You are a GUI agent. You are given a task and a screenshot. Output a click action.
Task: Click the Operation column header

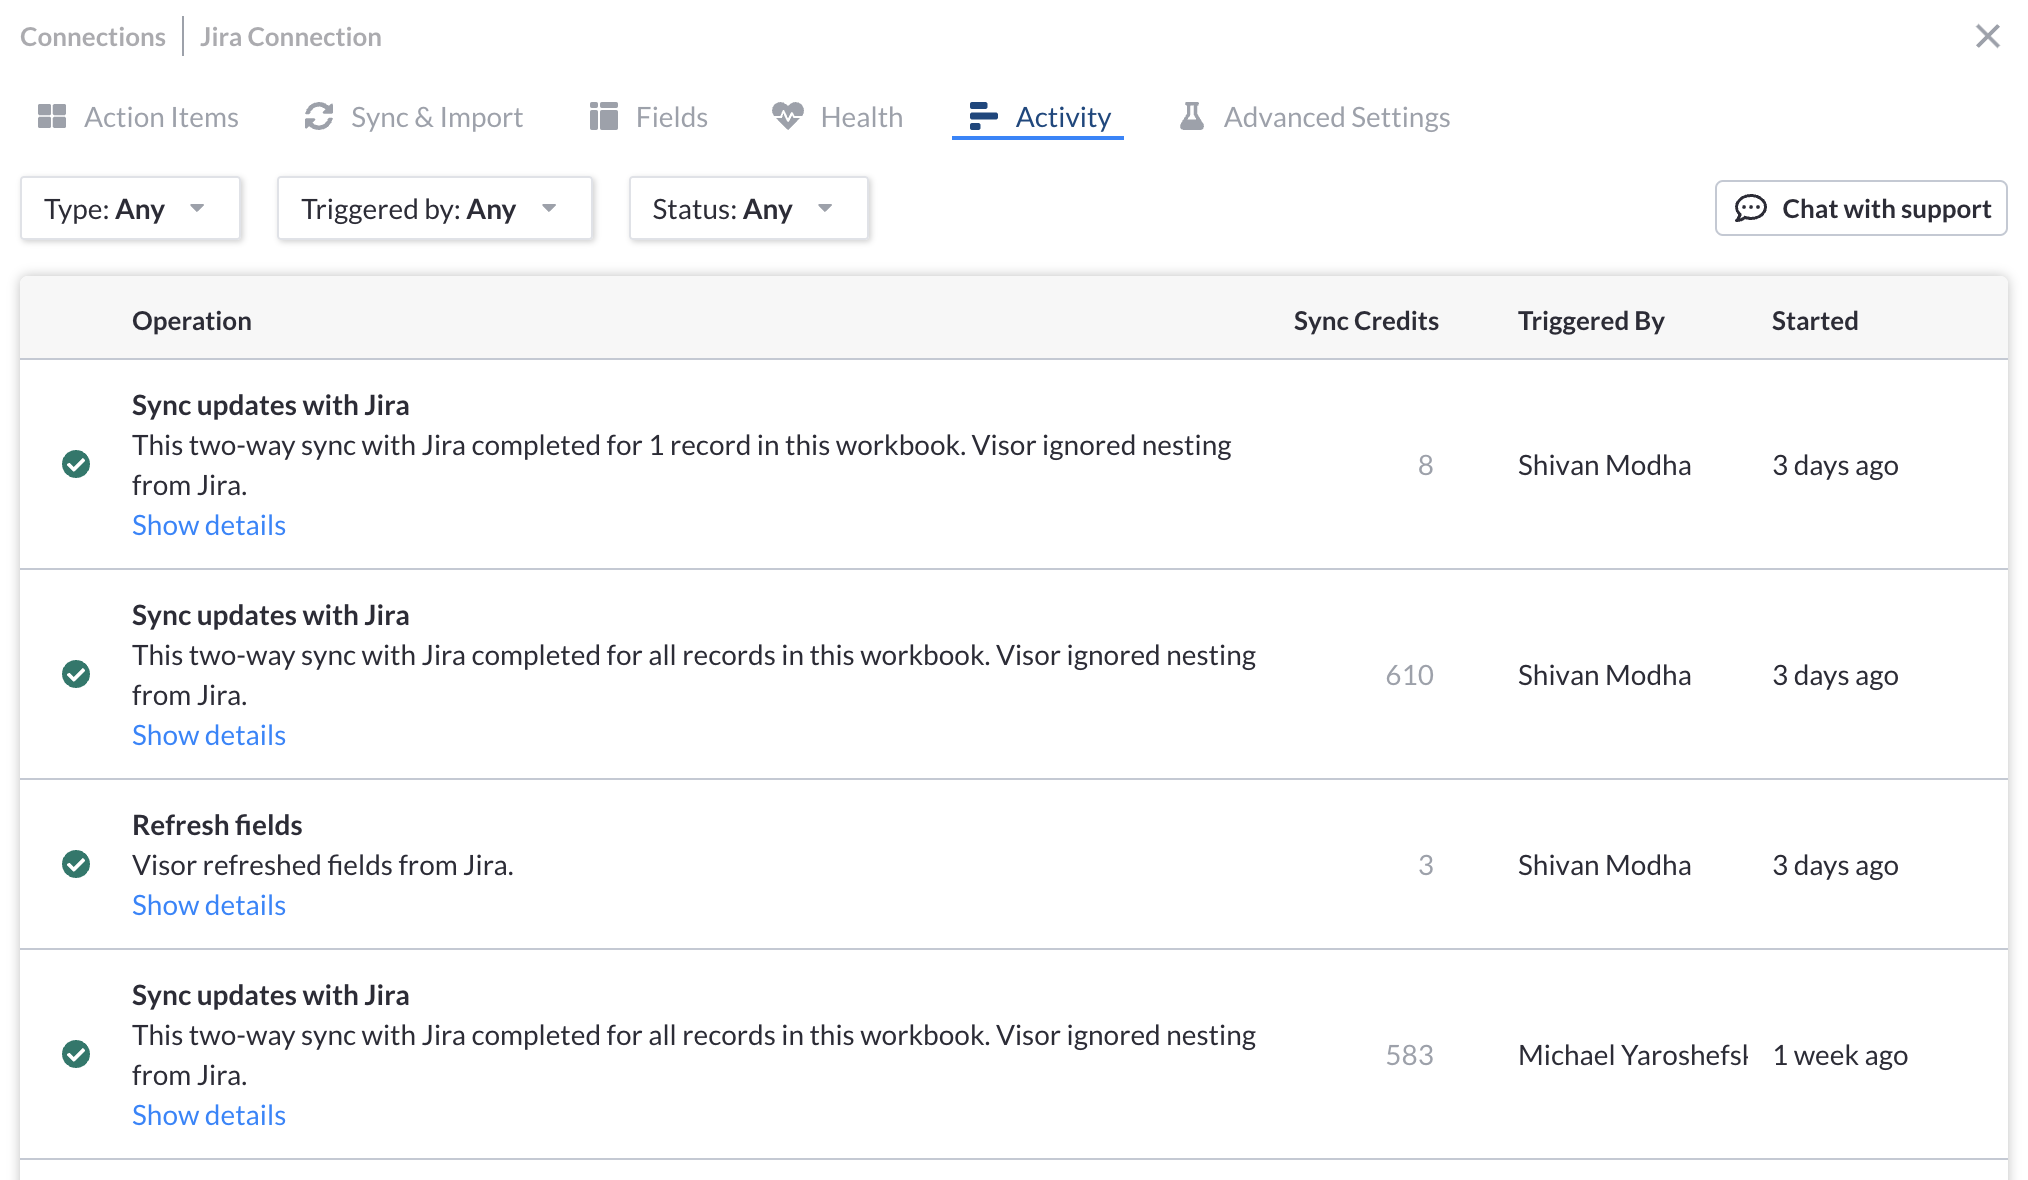point(192,321)
